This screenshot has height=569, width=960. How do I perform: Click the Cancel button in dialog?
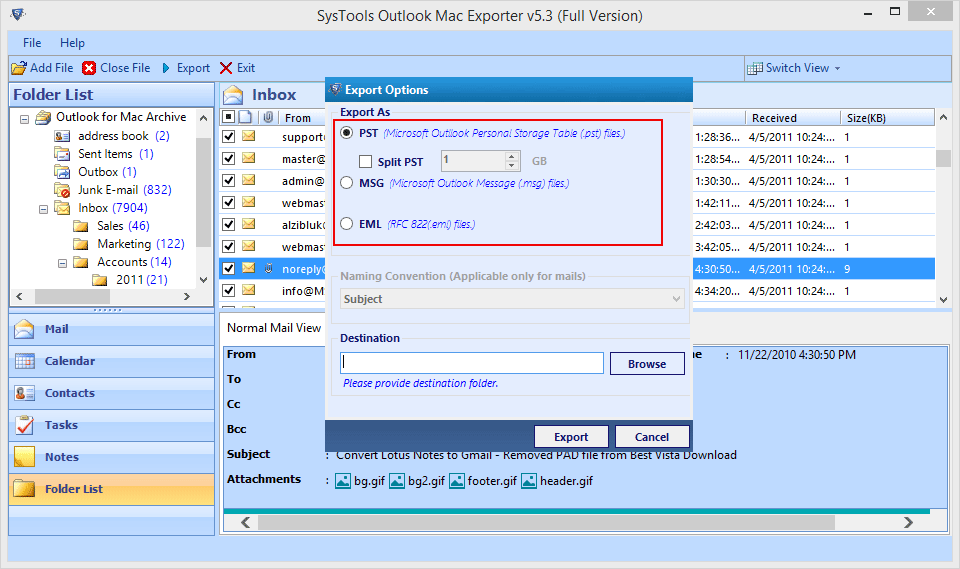pyautogui.click(x=652, y=437)
